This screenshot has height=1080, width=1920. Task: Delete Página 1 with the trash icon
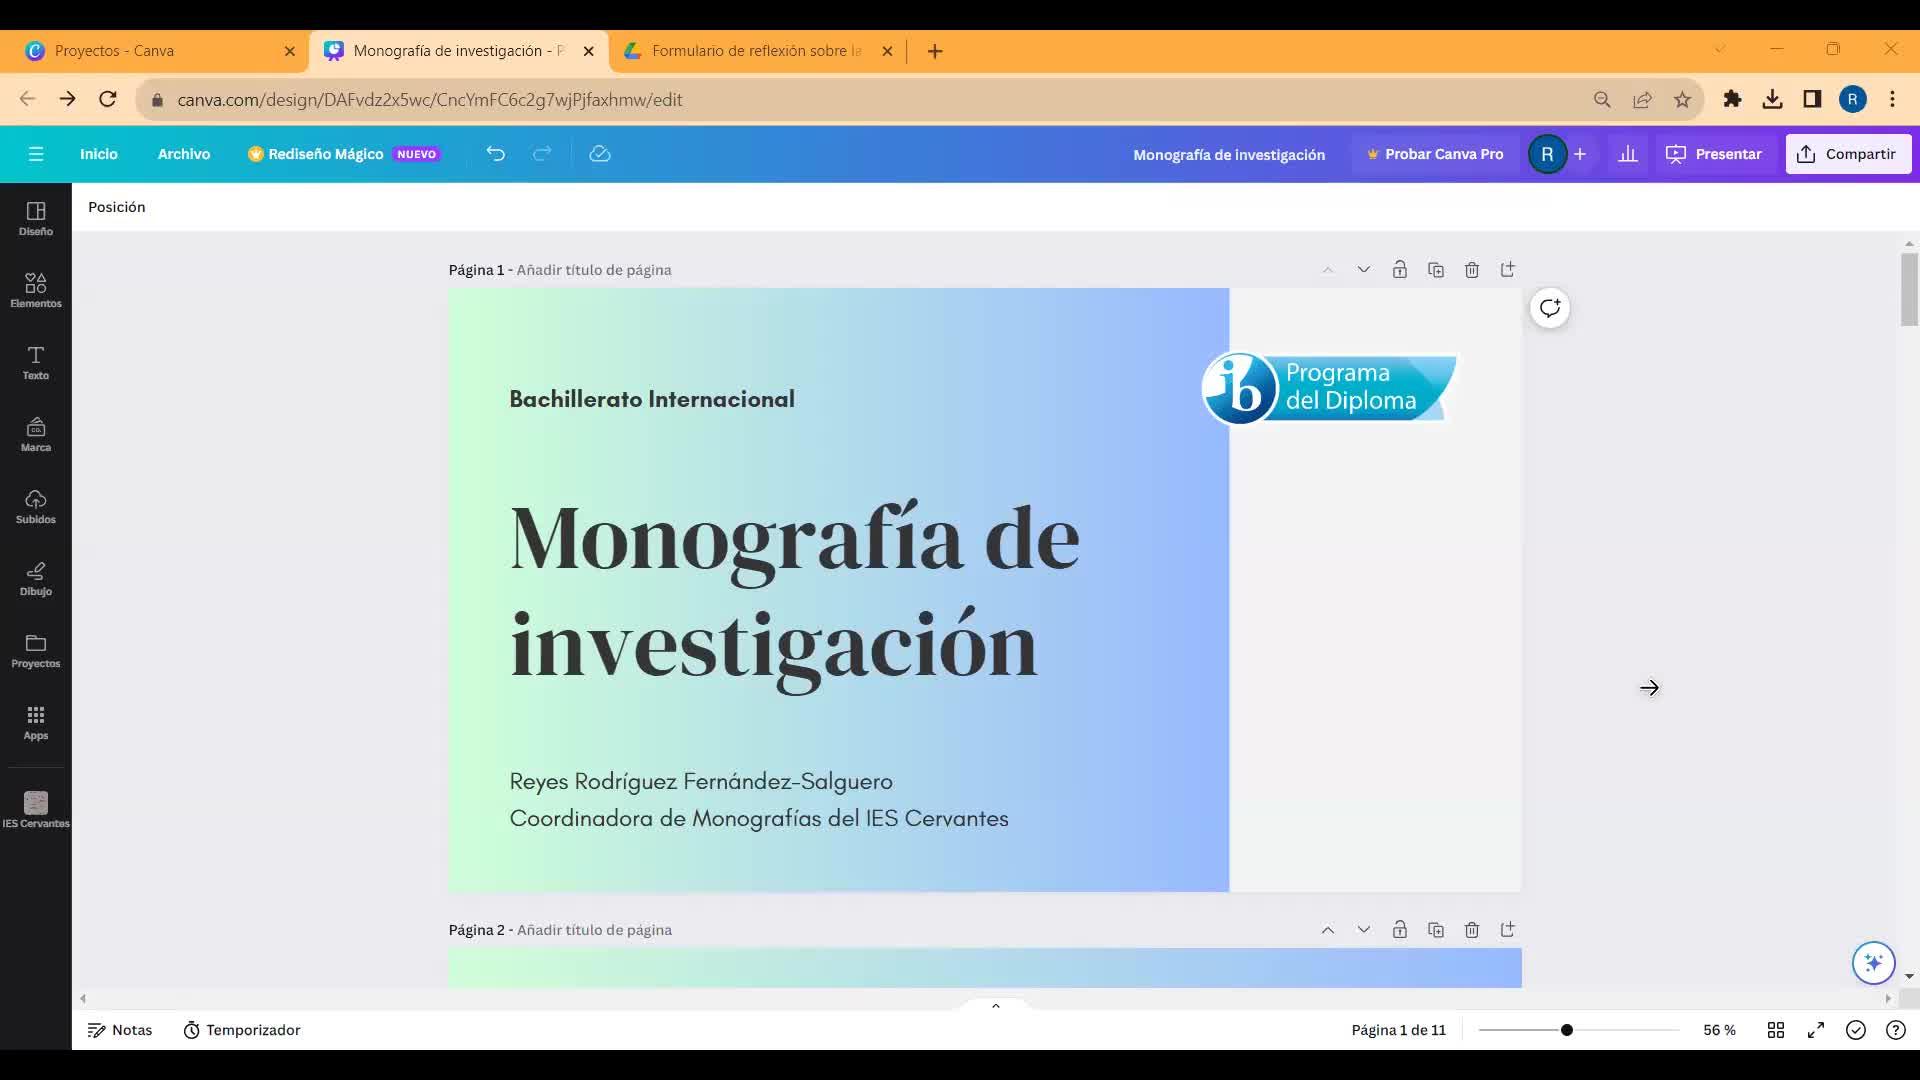coord(1472,270)
